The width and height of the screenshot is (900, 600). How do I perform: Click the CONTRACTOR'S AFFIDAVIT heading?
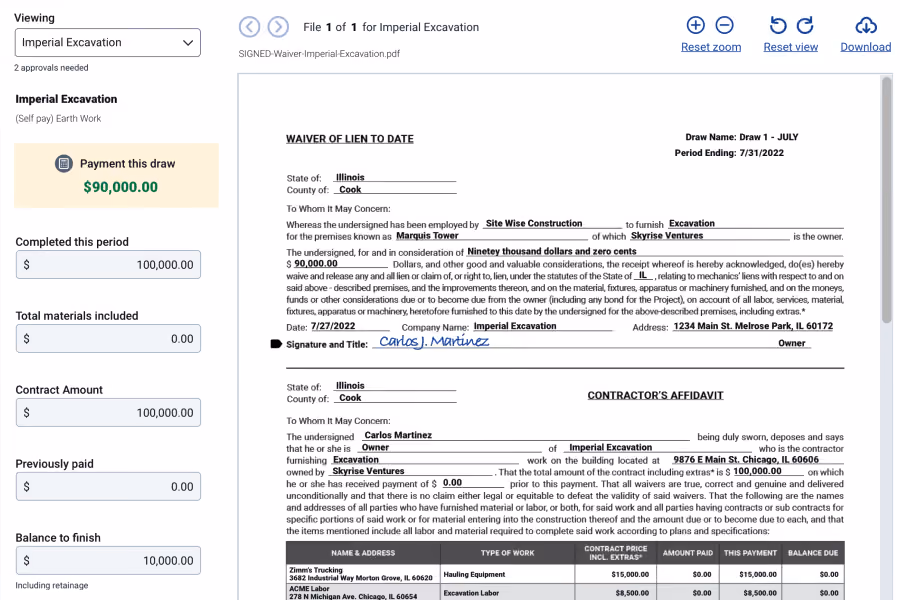pos(655,396)
